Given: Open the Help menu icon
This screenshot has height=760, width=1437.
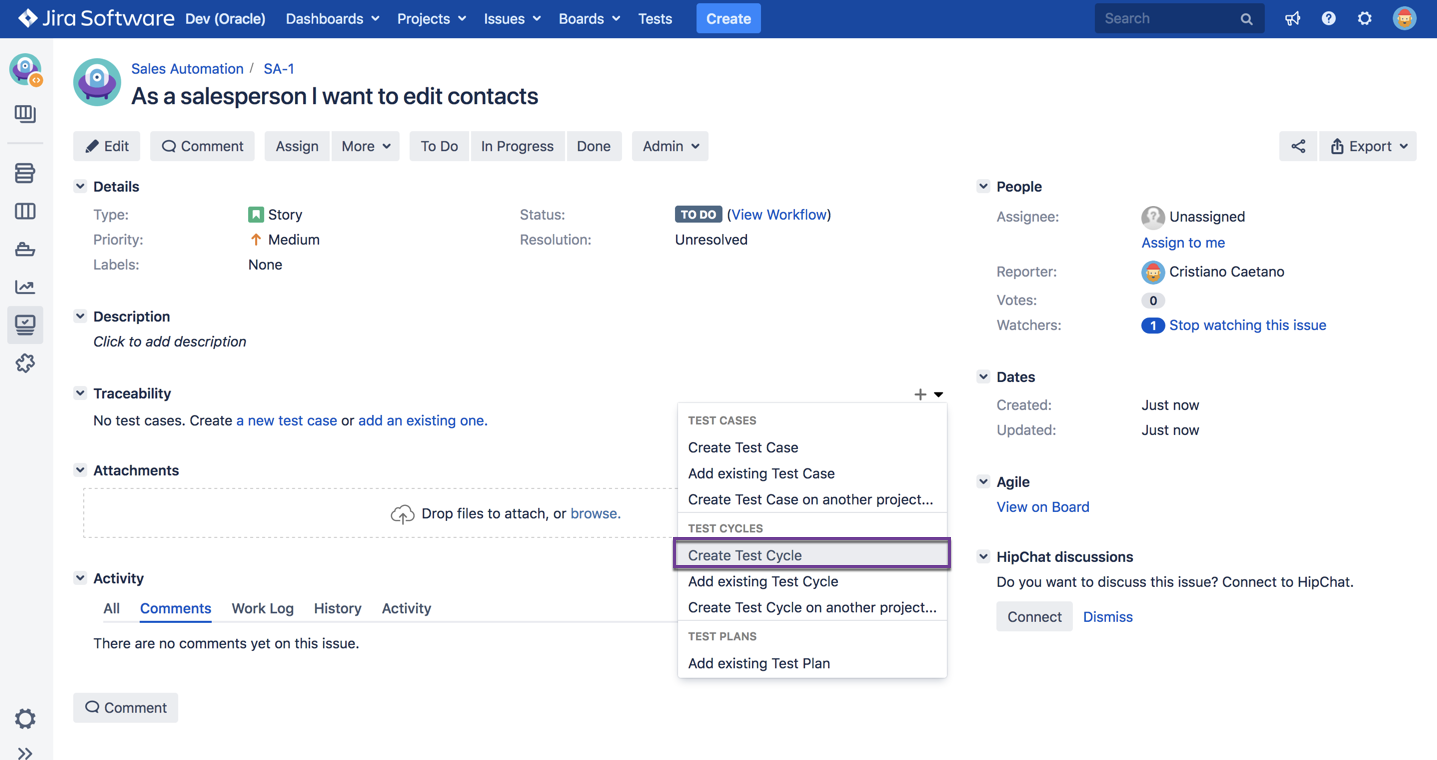Looking at the screenshot, I should (x=1328, y=18).
